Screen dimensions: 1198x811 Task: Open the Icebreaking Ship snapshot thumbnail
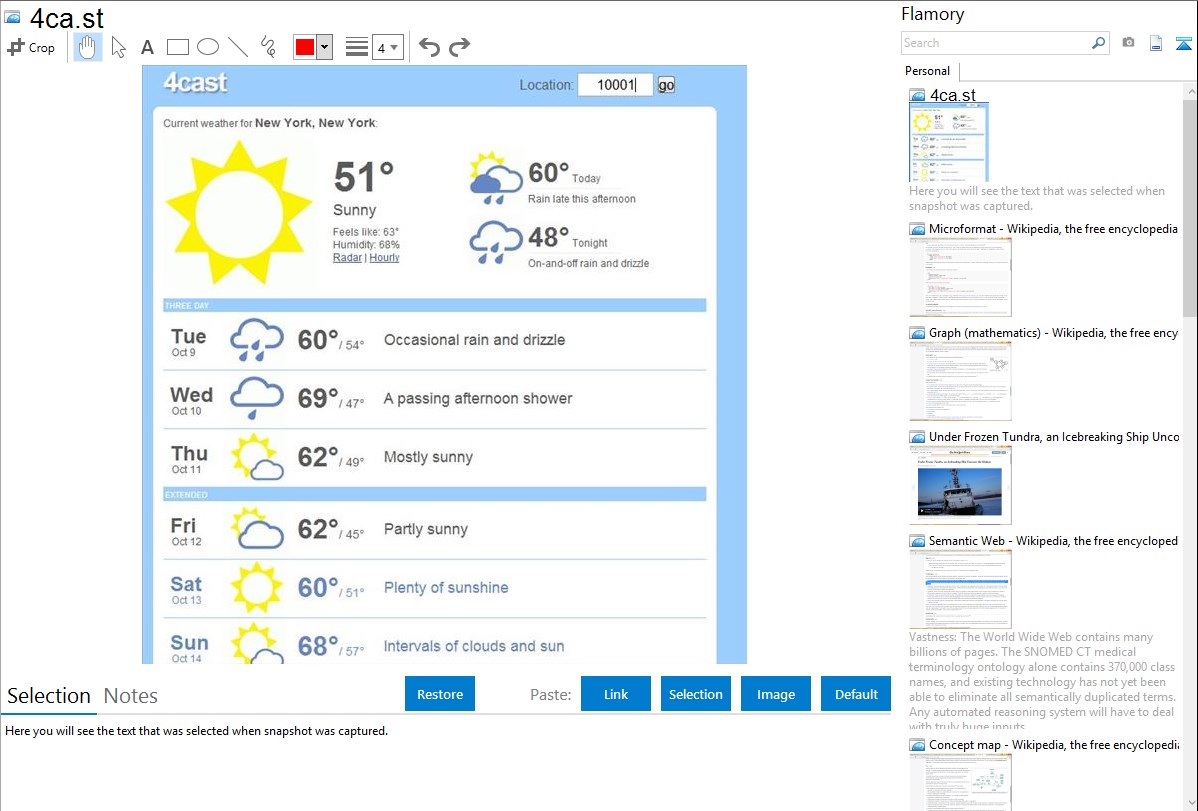tap(960, 485)
